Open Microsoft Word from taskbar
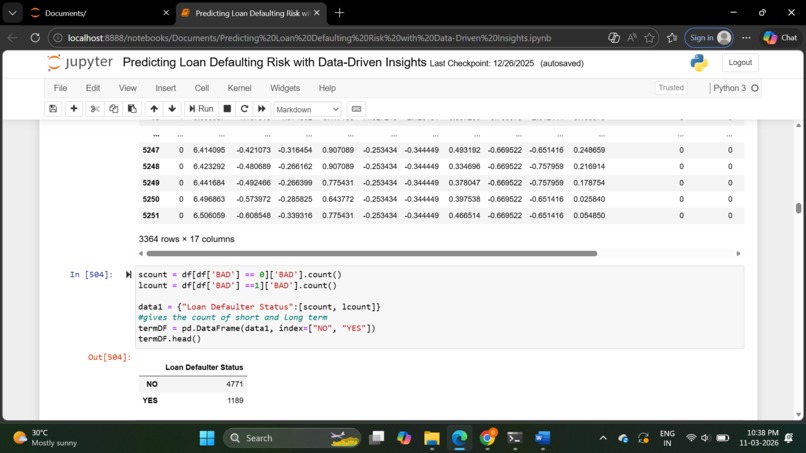The width and height of the screenshot is (806, 453). pyautogui.click(x=542, y=438)
